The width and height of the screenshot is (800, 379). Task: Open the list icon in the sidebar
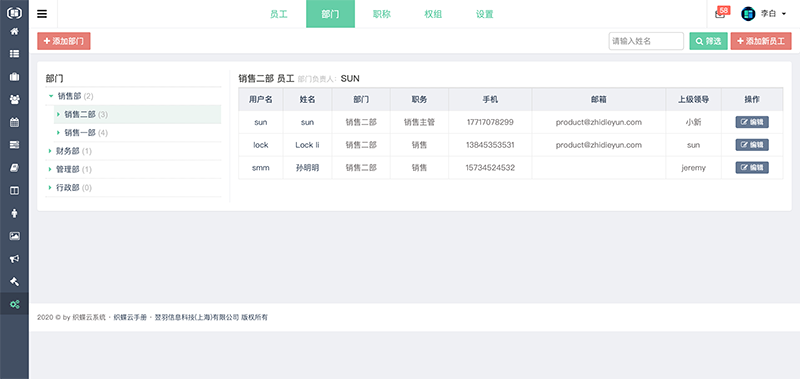coord(14,54)
